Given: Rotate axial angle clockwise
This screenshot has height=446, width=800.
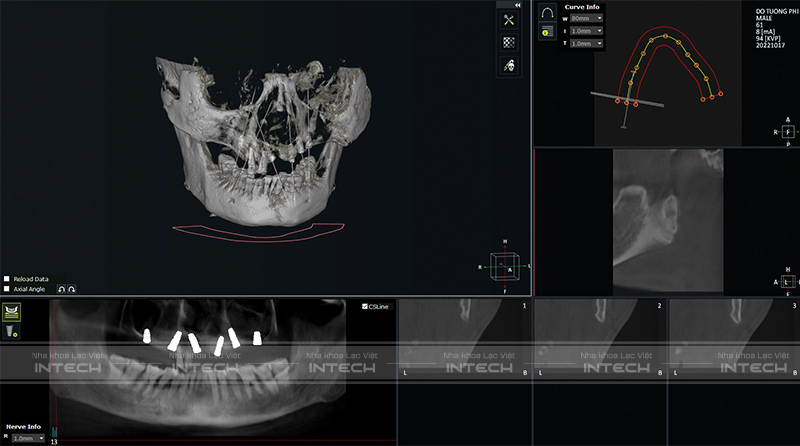Looking at the screenshot, I should pos(72,289).
